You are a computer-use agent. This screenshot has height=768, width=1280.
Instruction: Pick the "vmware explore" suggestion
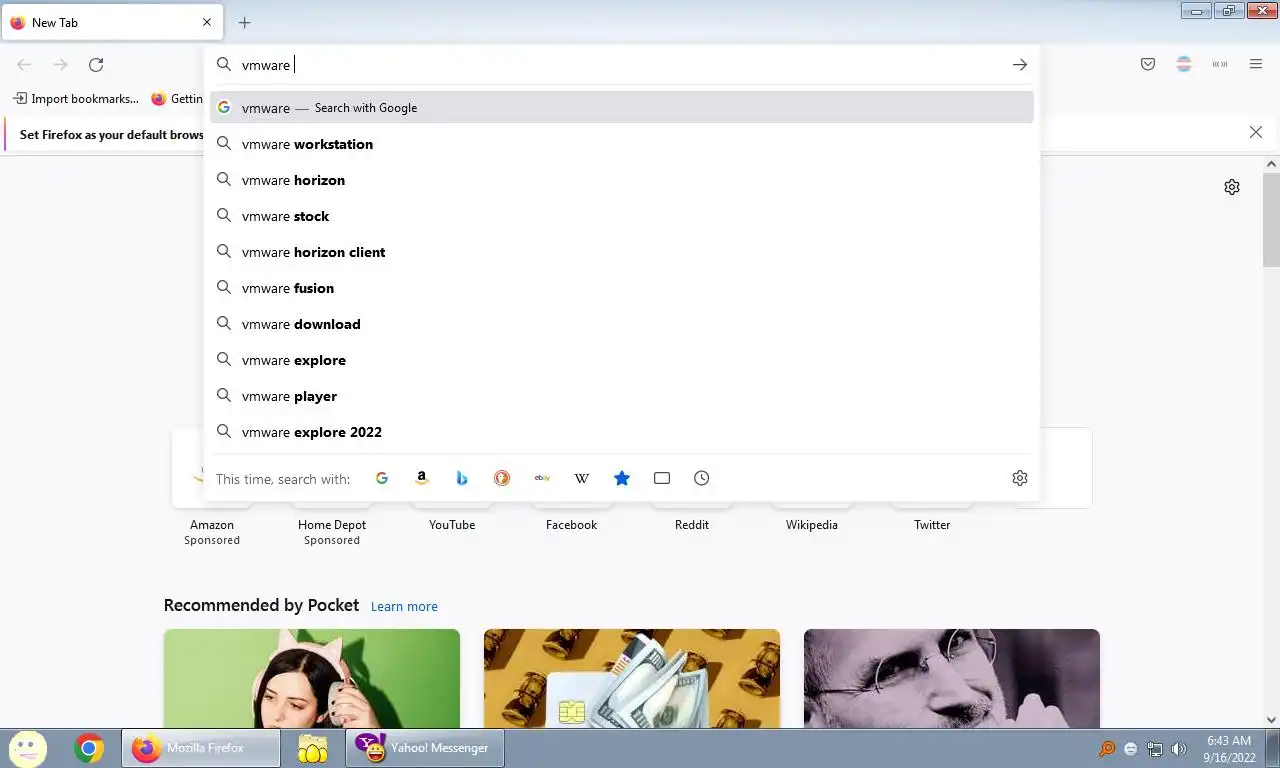point(622,360)
